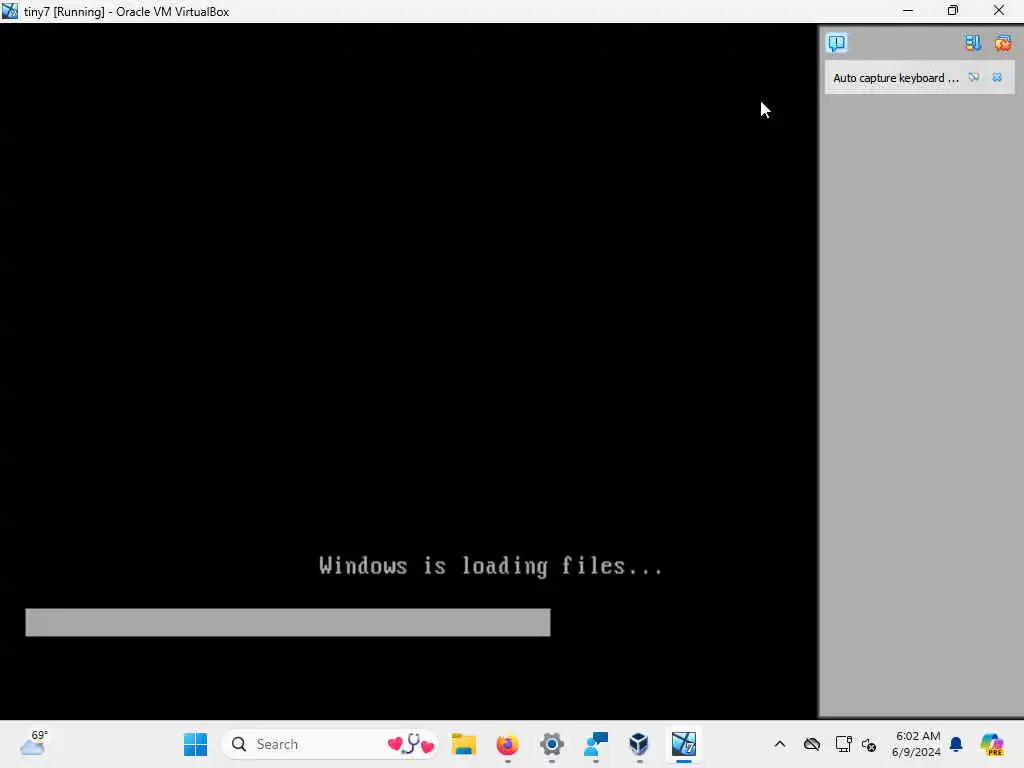Screen dimensions: 1024x768
Task: Open the chat app icon next to Settings
Action: [x=596, y=744]
